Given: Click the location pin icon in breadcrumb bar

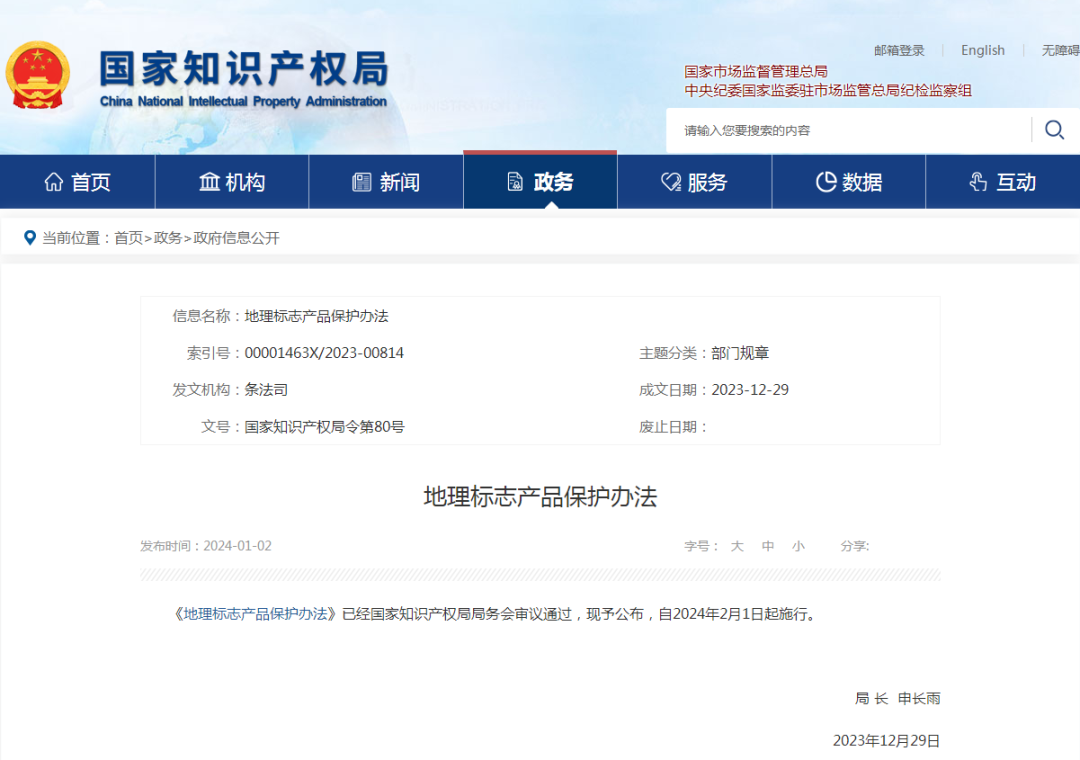Looking at the screenshot, I should point(28,238).
